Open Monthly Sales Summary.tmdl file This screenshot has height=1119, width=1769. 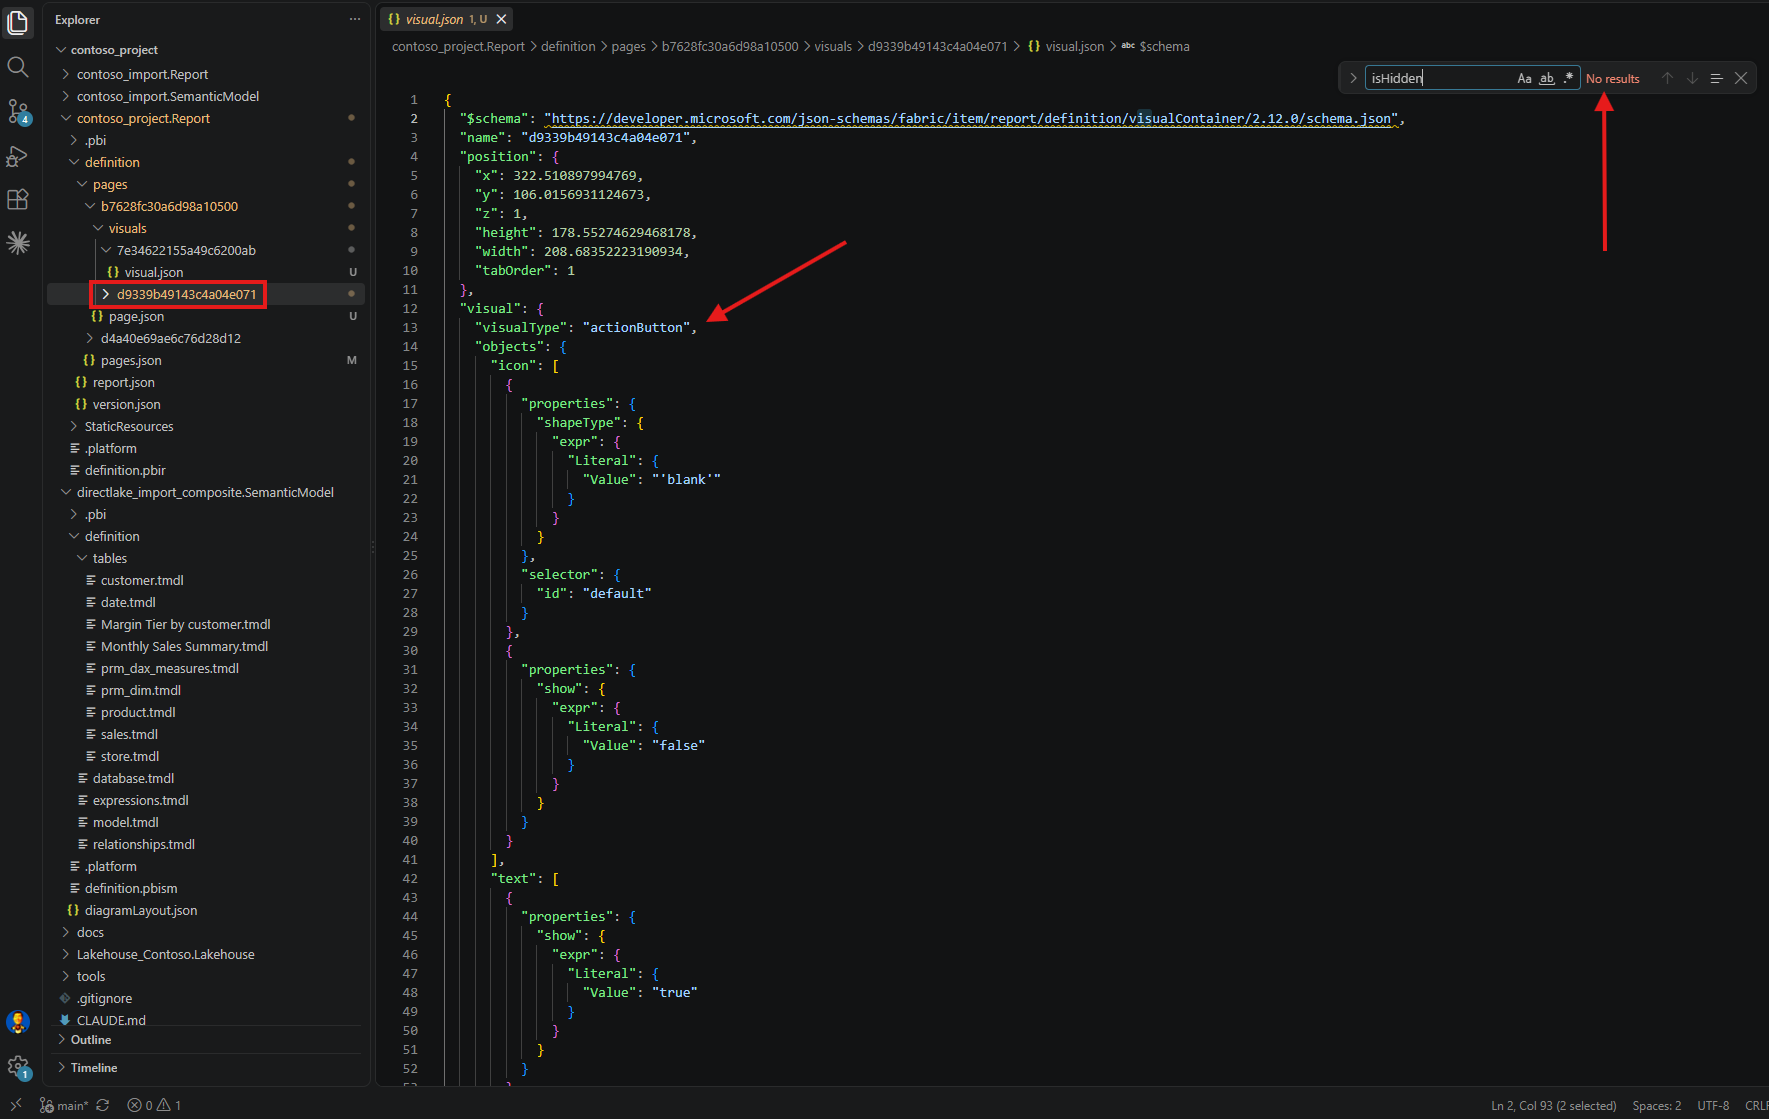point(184,646)
